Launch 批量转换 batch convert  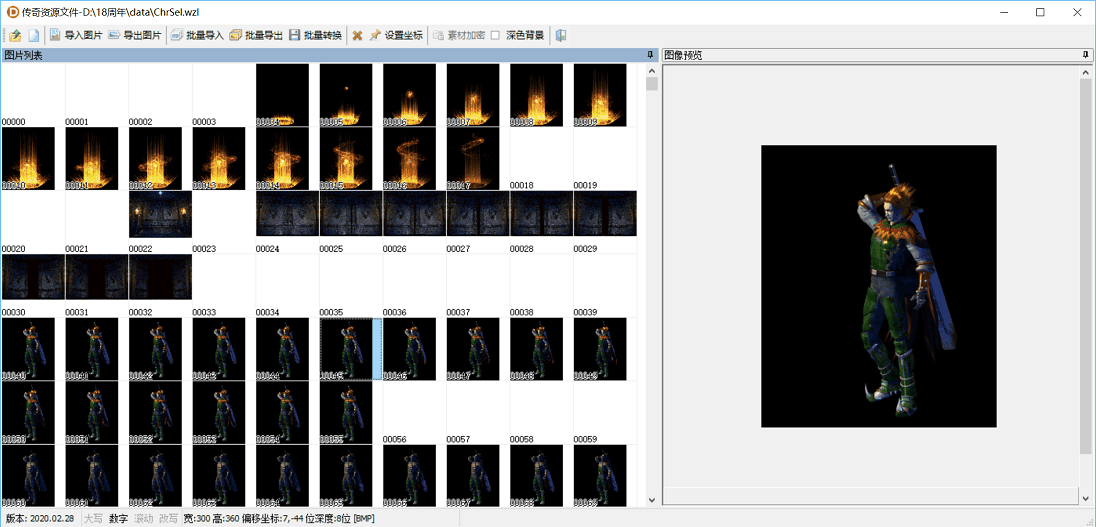coord(315,35)
